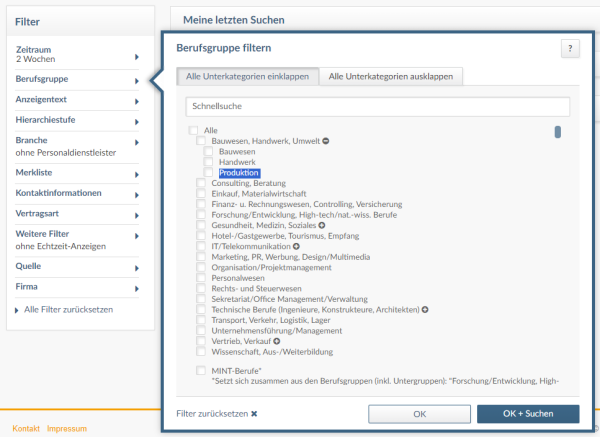Expand Gesundheit, Medizin, Soziales subcategories
Viewport: 600px width, 437px height.
[322, 225]
